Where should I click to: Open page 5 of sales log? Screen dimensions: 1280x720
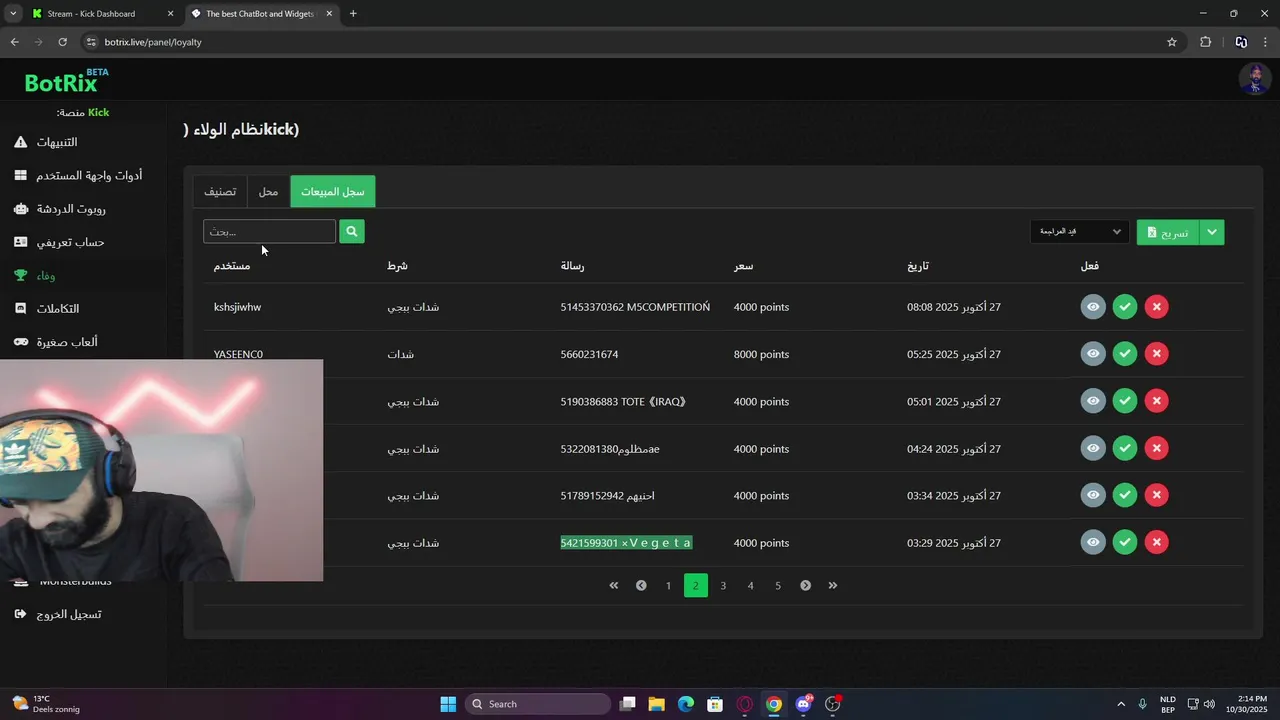tap(778, 585)
